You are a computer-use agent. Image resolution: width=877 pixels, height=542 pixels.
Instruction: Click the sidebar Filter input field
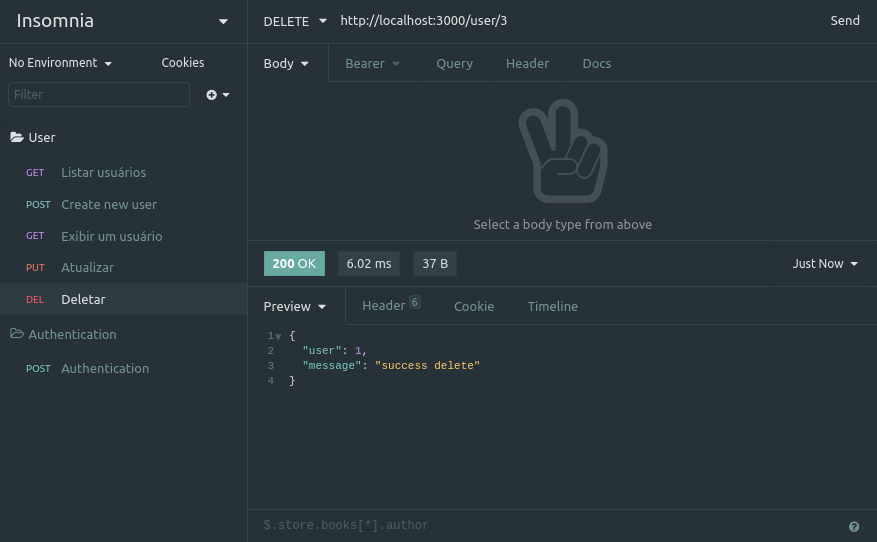[x=99, y=95]
